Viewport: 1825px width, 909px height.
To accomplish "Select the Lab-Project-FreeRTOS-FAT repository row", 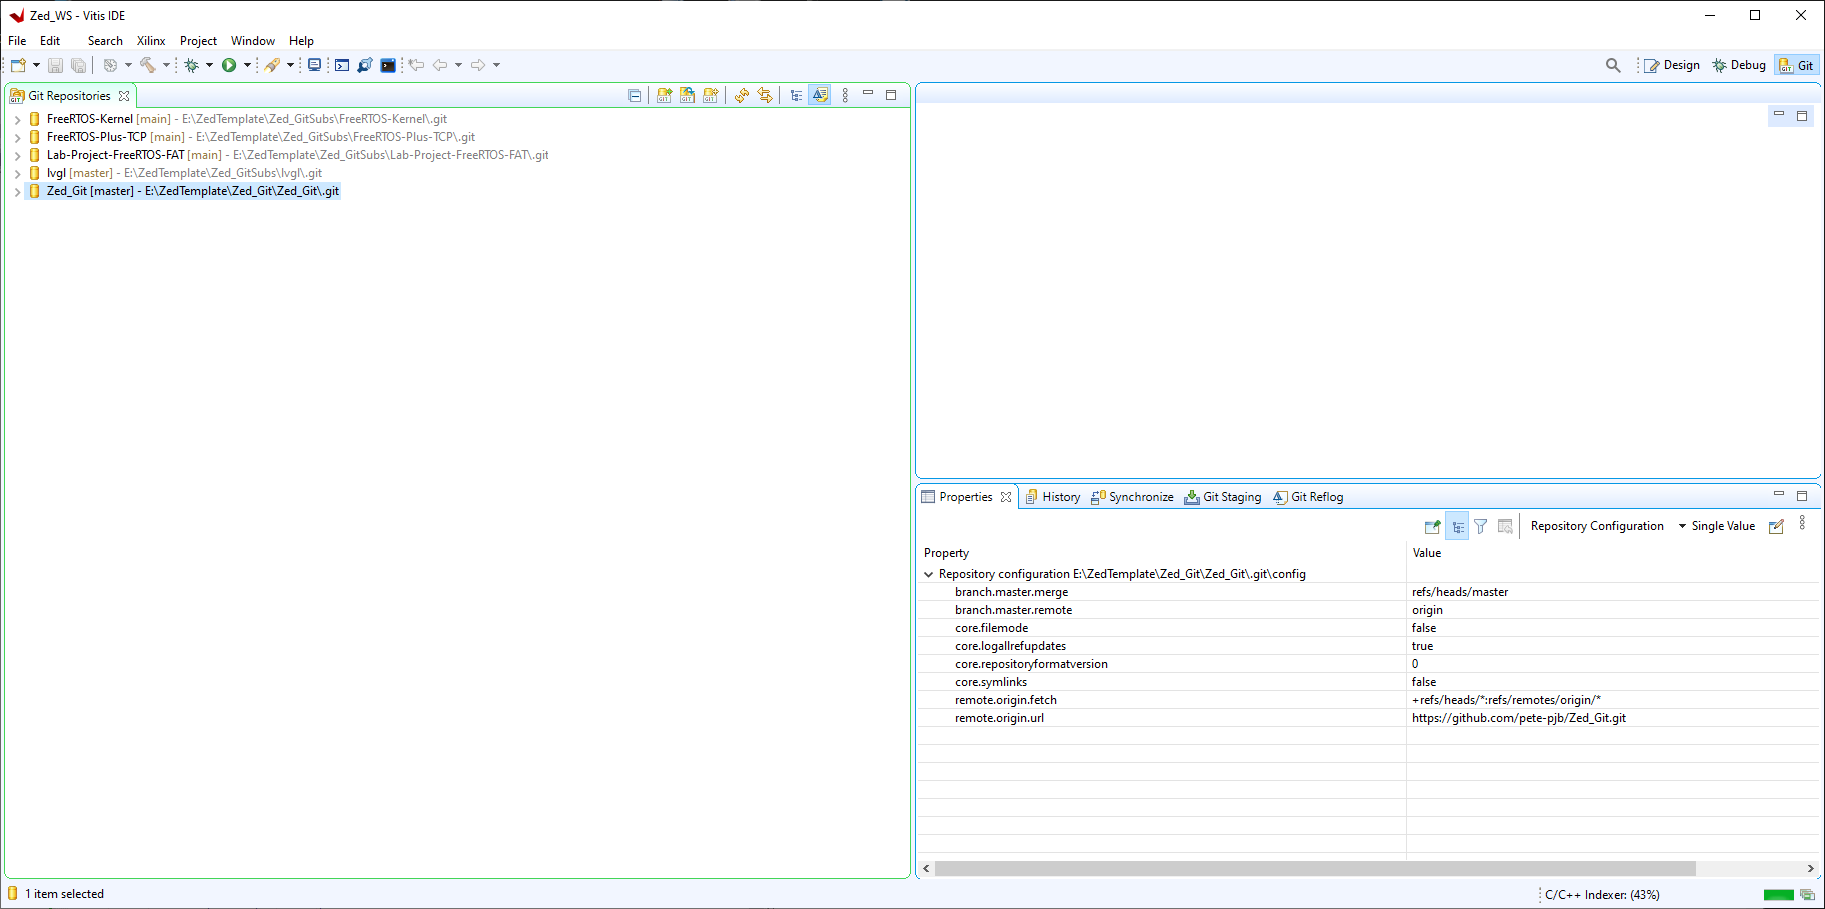I will (x=288, y=155).
